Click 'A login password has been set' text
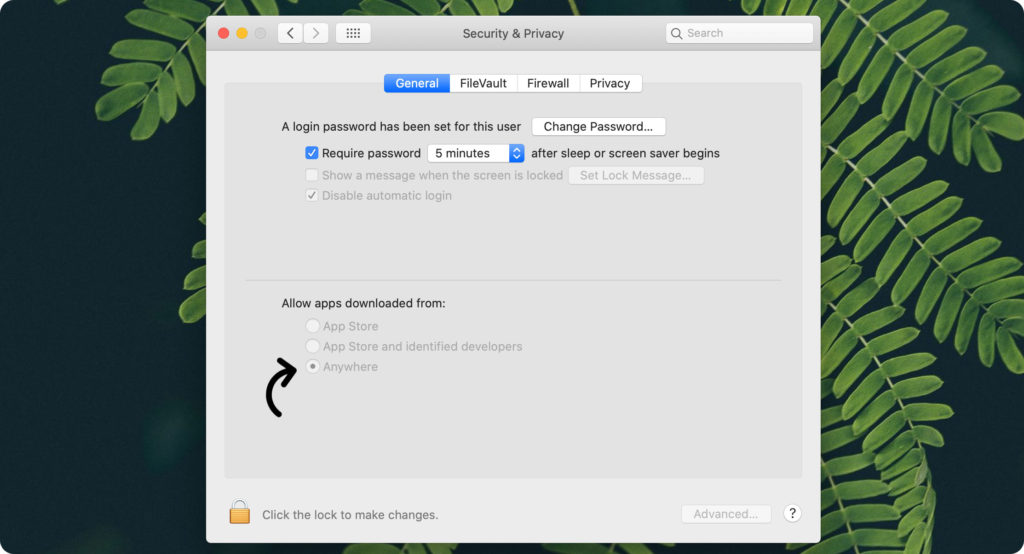This screenshot has width=1024, height=554. [401, 127]
